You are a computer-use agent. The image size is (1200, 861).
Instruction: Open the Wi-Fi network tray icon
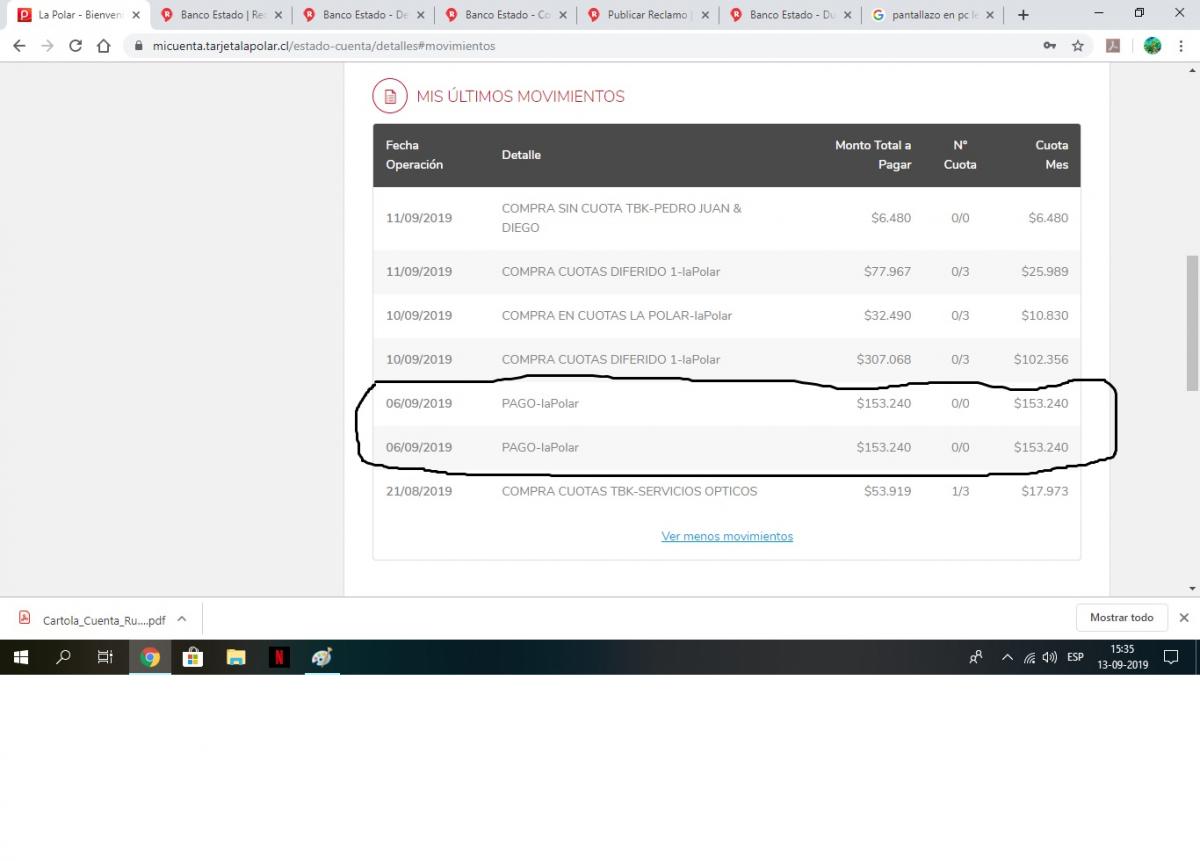(1029, 657)
